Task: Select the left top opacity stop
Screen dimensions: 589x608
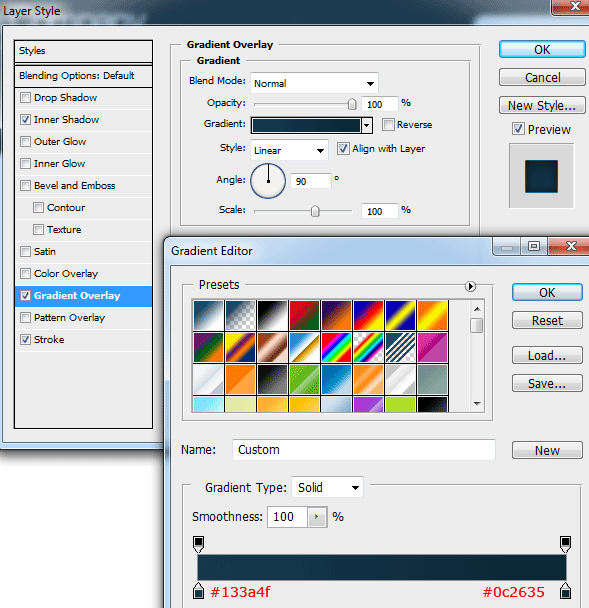Action: tap(199, 544)
